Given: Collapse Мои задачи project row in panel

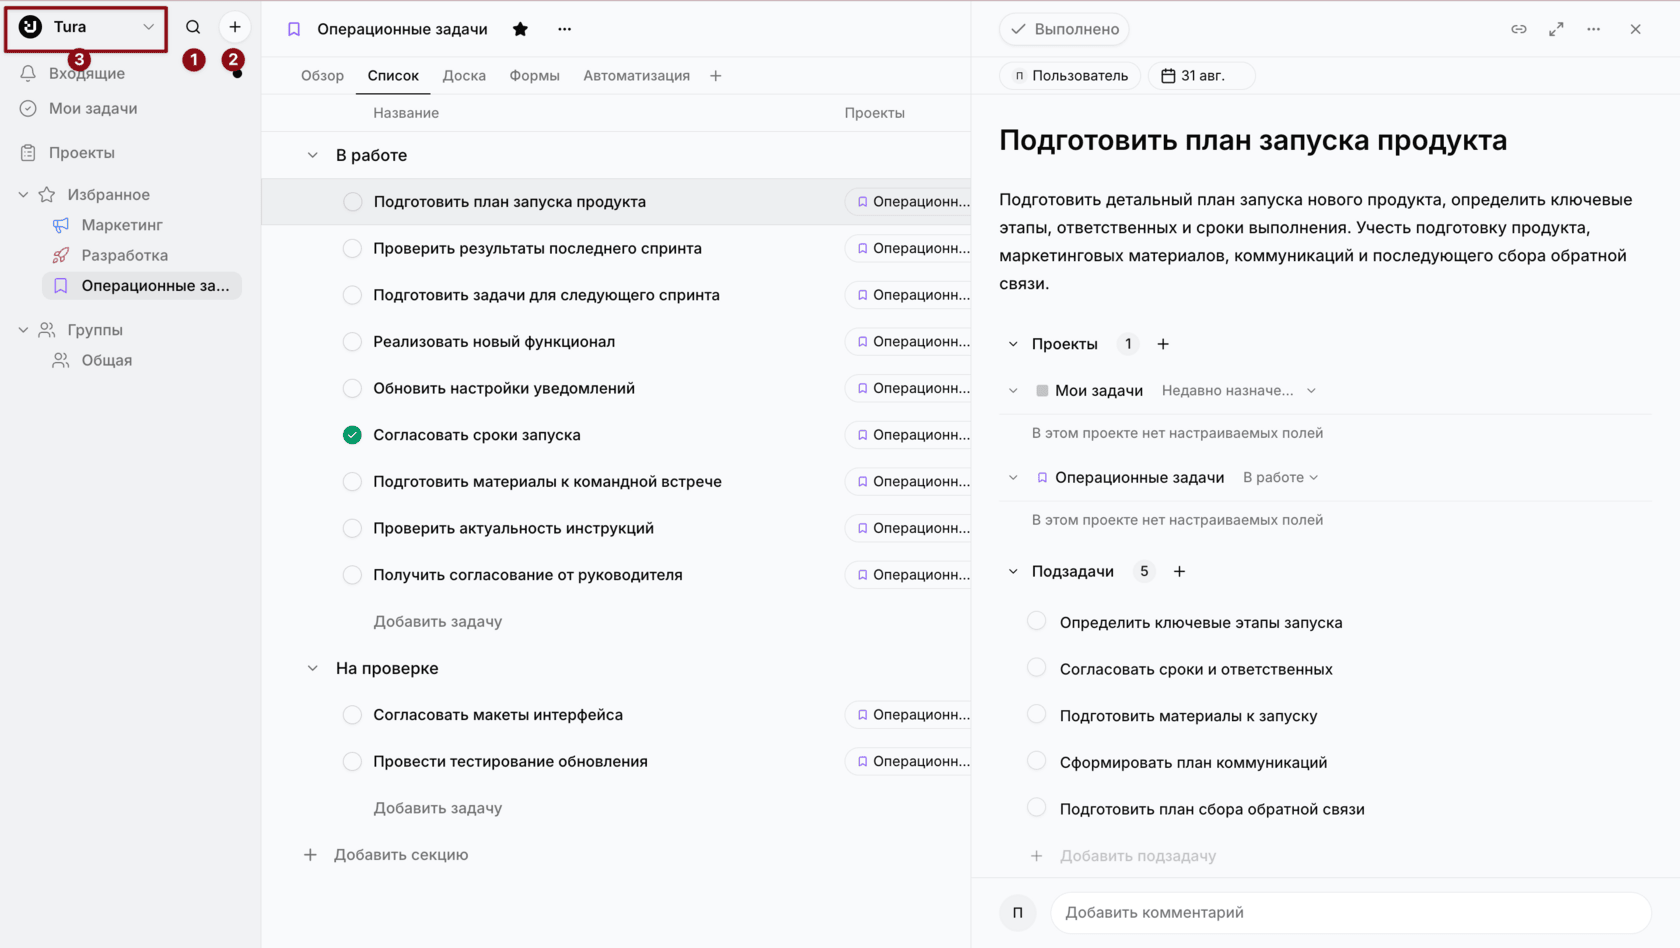Looking at the screenshot, I should pyautogui.click(x=1013, y=390).
